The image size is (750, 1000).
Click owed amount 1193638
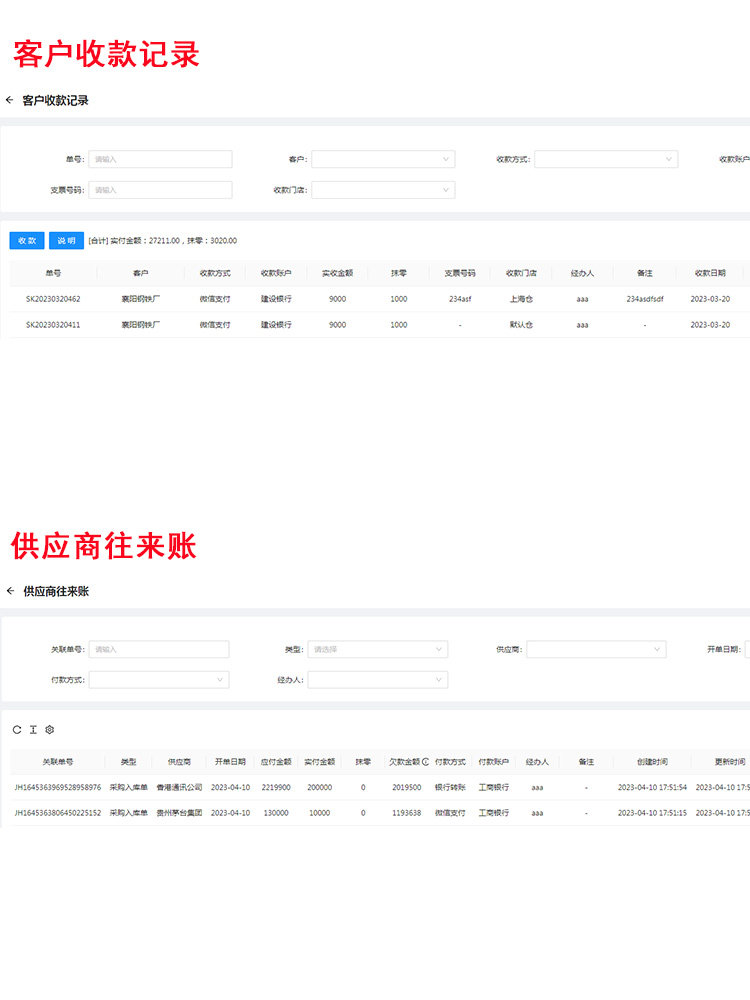pos(406,813)
